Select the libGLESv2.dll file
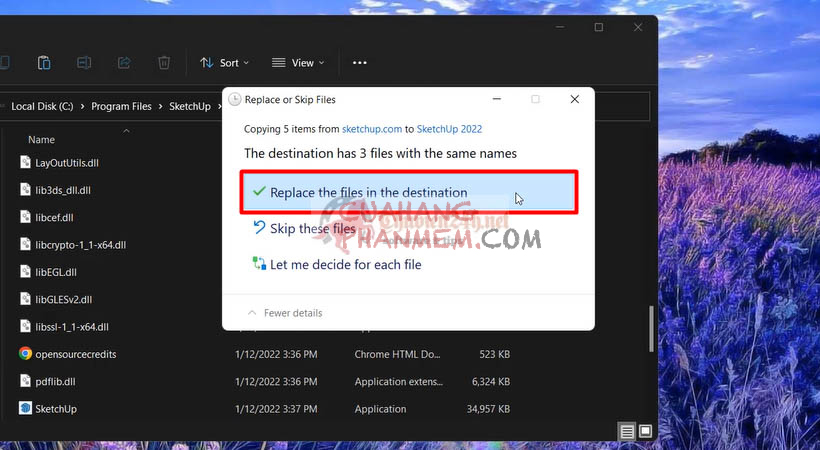The width and height of the screenshot is (820, 450). pos(63,299)
